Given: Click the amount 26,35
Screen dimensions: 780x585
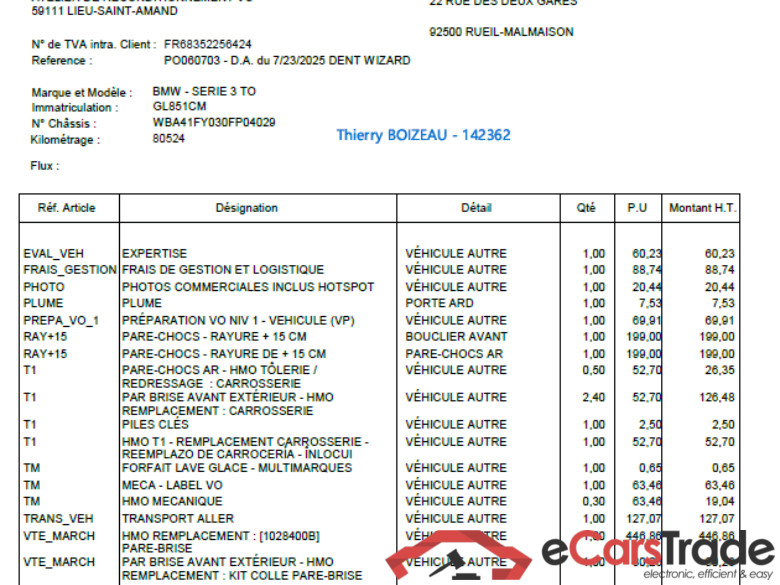Looking at the screenshot, I should click(720, 370).
